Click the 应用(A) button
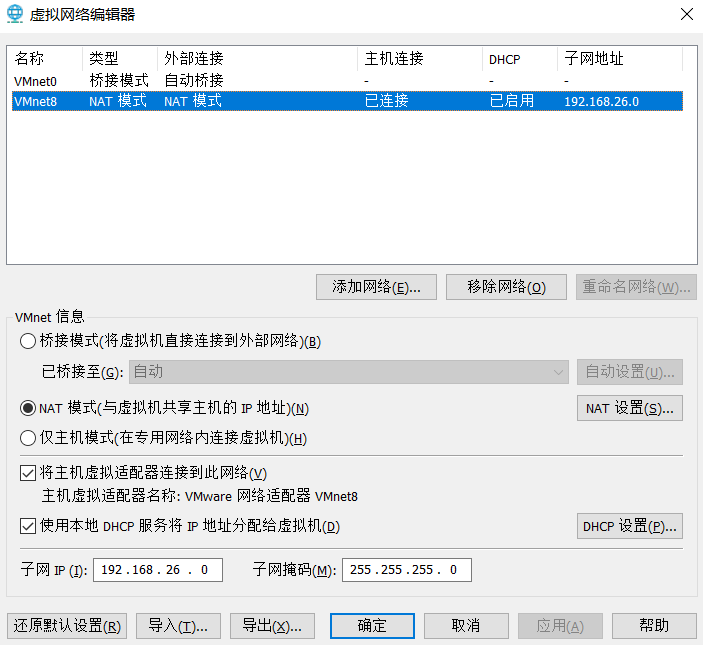The height and width of the screenshot is (645, 703). (560, 626)
